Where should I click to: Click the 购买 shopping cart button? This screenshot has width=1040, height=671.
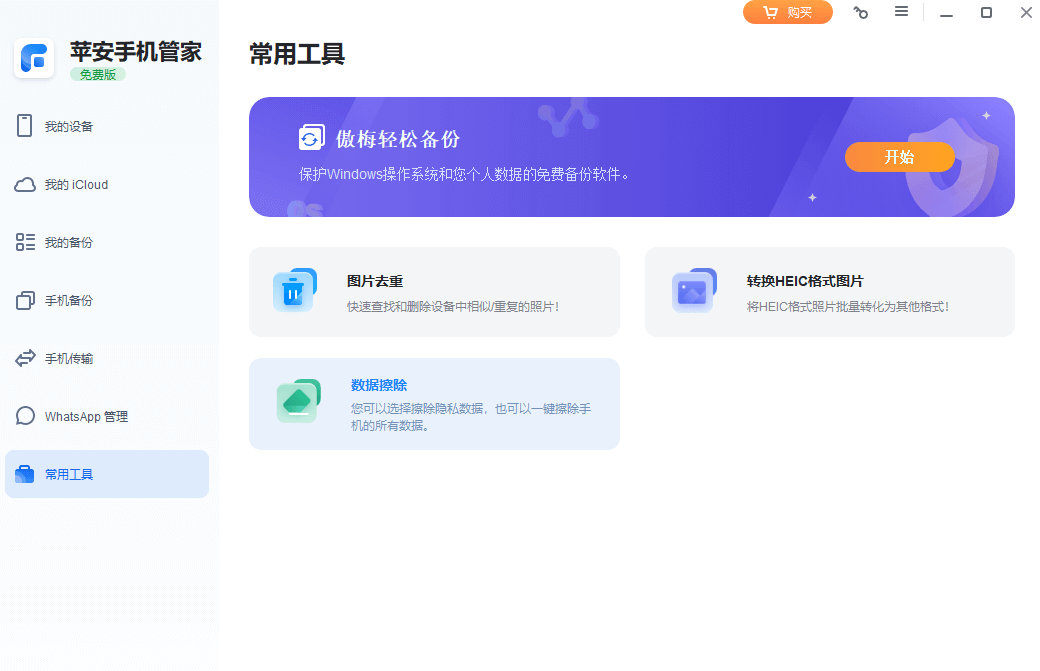[787, 12]
